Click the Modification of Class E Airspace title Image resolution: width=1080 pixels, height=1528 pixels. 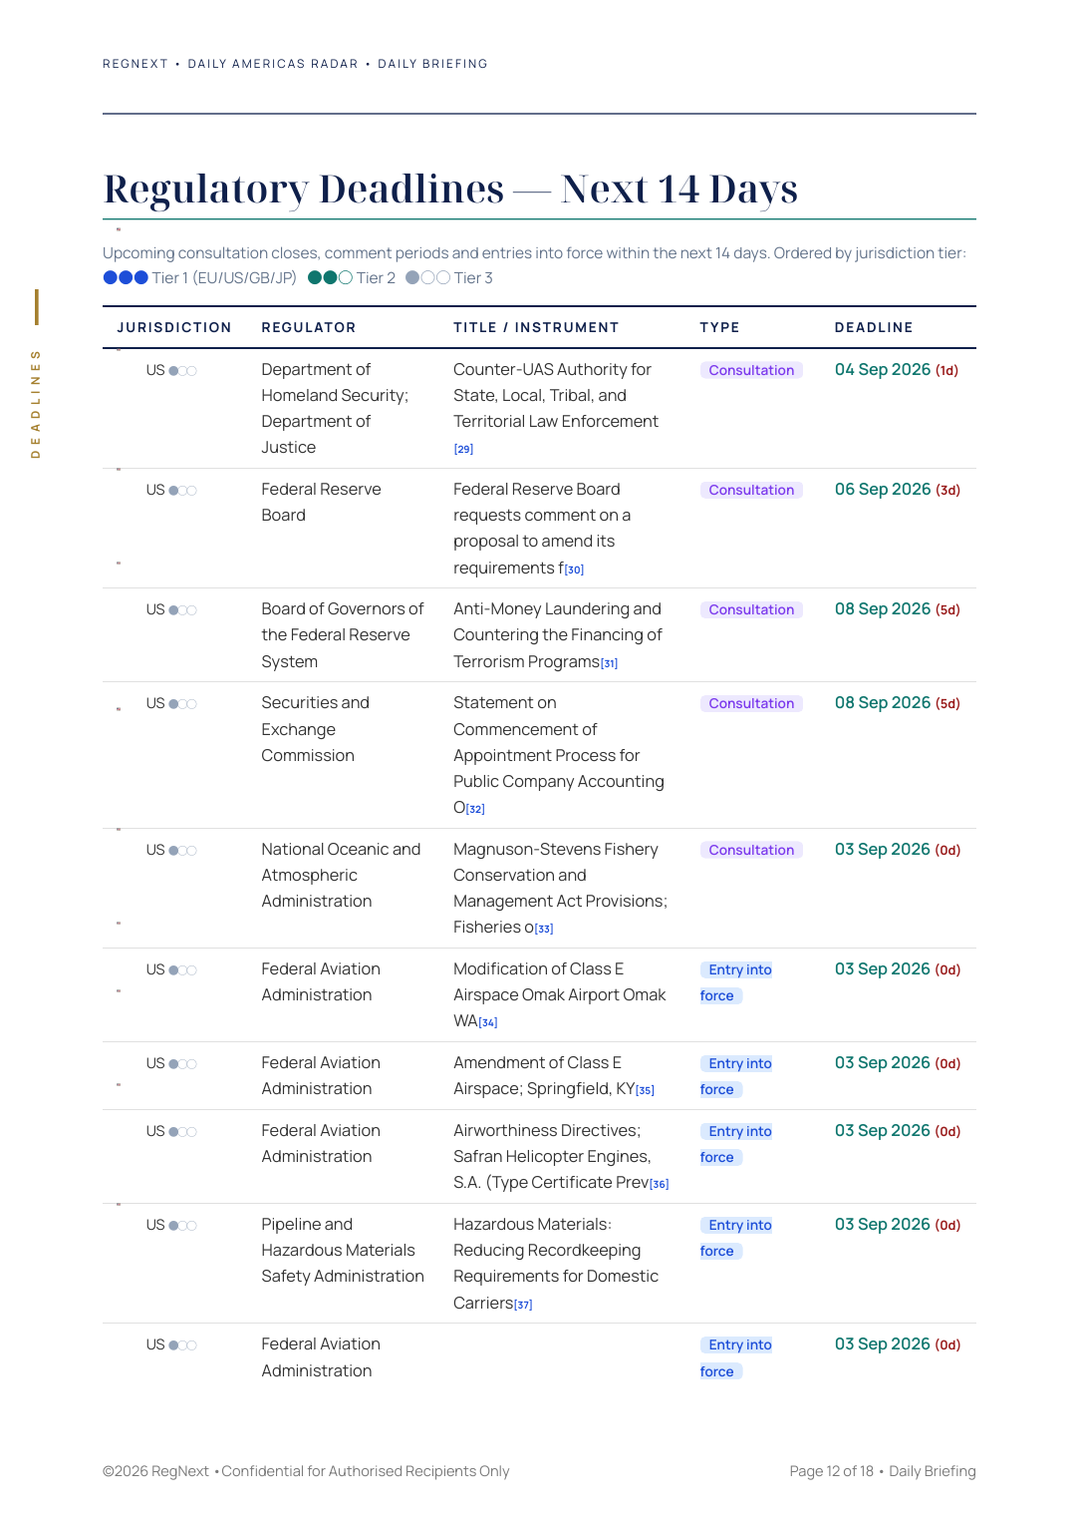coord(559,995)
